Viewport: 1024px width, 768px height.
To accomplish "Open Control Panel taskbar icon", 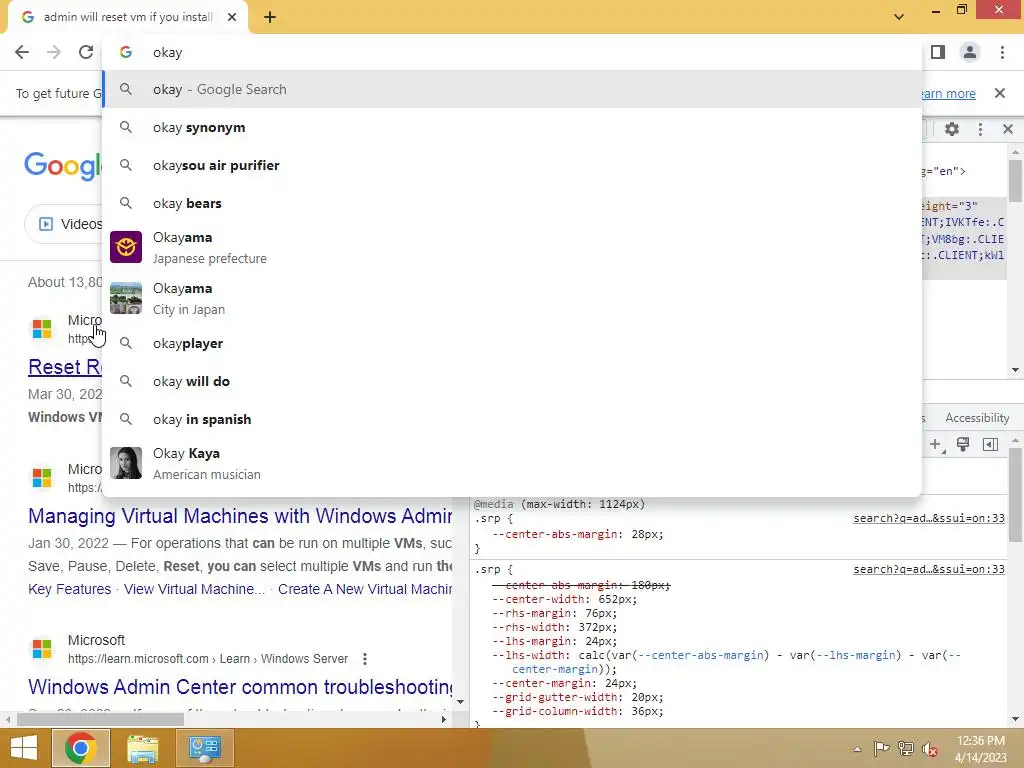I will (x=205, y=748).
